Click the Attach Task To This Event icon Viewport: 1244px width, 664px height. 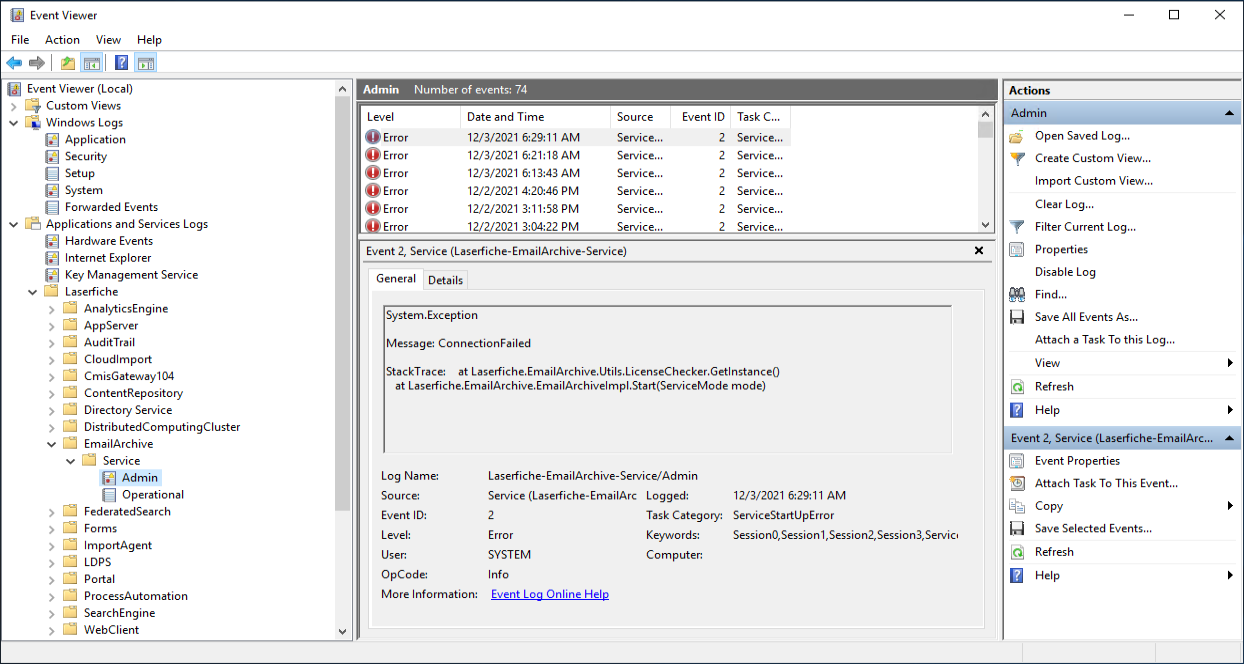coord(1017,483)
